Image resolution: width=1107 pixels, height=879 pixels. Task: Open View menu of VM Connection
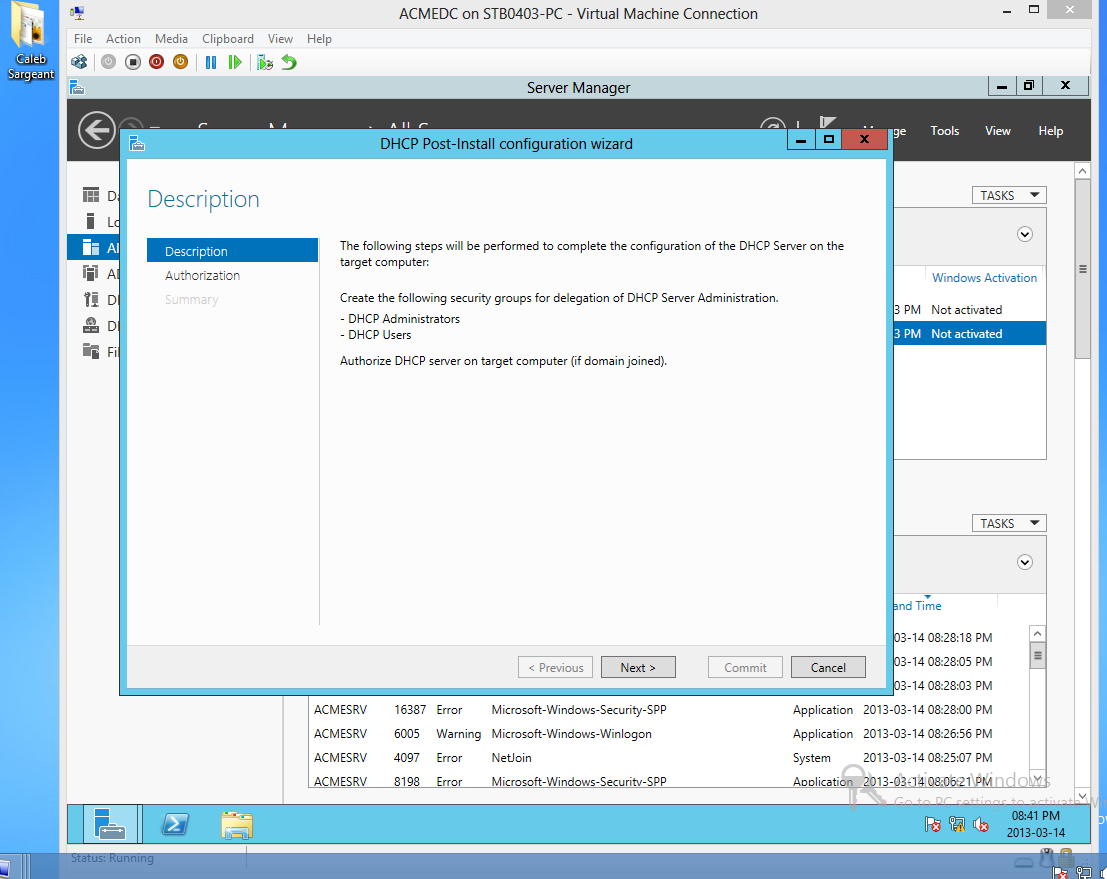[x=280, y=39]
